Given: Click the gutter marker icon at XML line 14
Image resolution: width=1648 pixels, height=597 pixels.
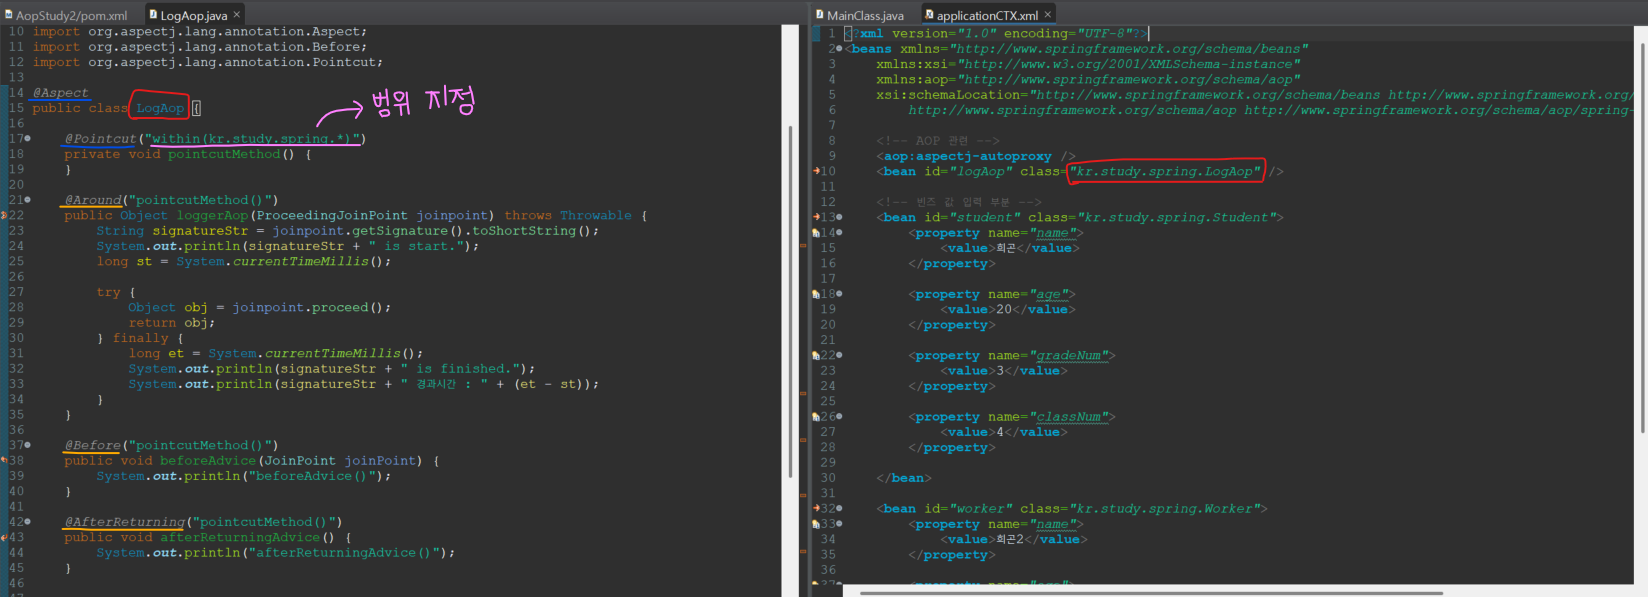Looking at the screenshot, I should tap(817, 233).
